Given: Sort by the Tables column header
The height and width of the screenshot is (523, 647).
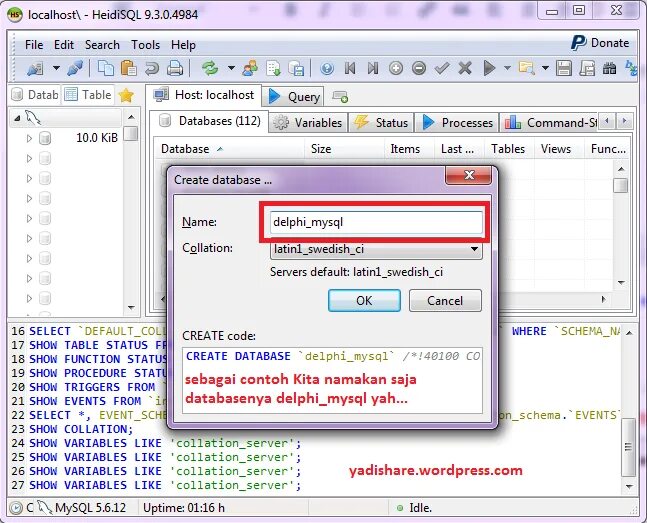Looking at the screenshot, I should point(509,149).
